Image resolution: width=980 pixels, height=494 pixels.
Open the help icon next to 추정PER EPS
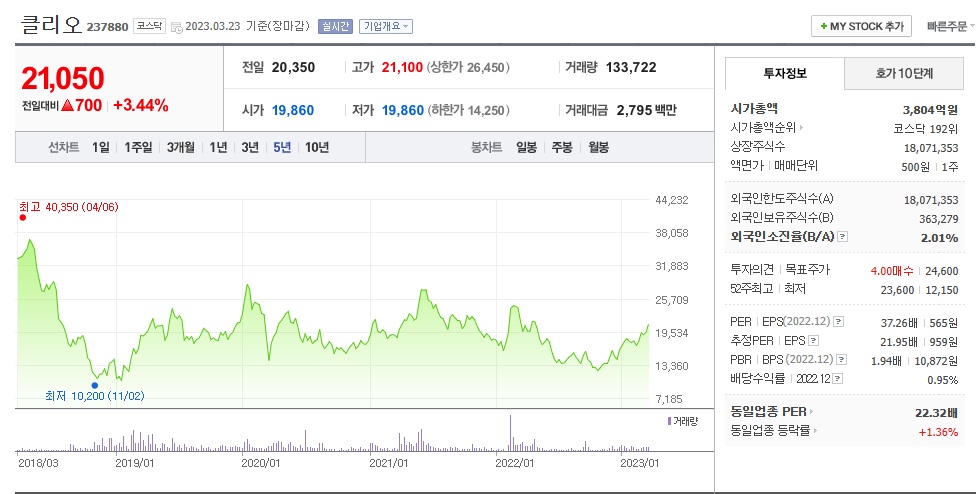click(813, 341)
